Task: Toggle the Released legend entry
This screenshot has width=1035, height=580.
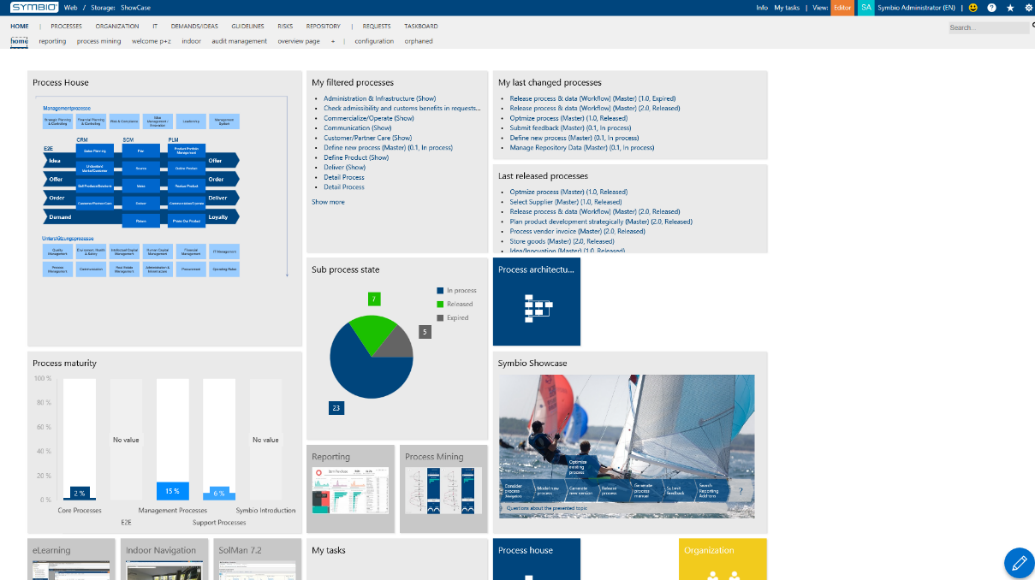Action: point(454,304)
